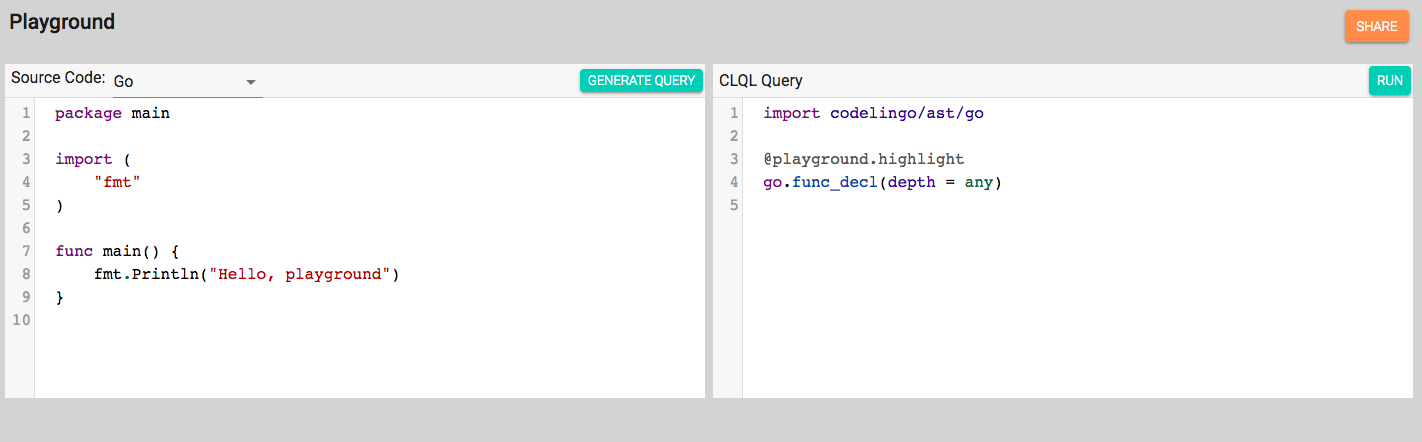The width and height of the screenshot is (1422, 442).
Task: Click line number 5 in CLQL query gutter
Action: (x=734, y=206)
